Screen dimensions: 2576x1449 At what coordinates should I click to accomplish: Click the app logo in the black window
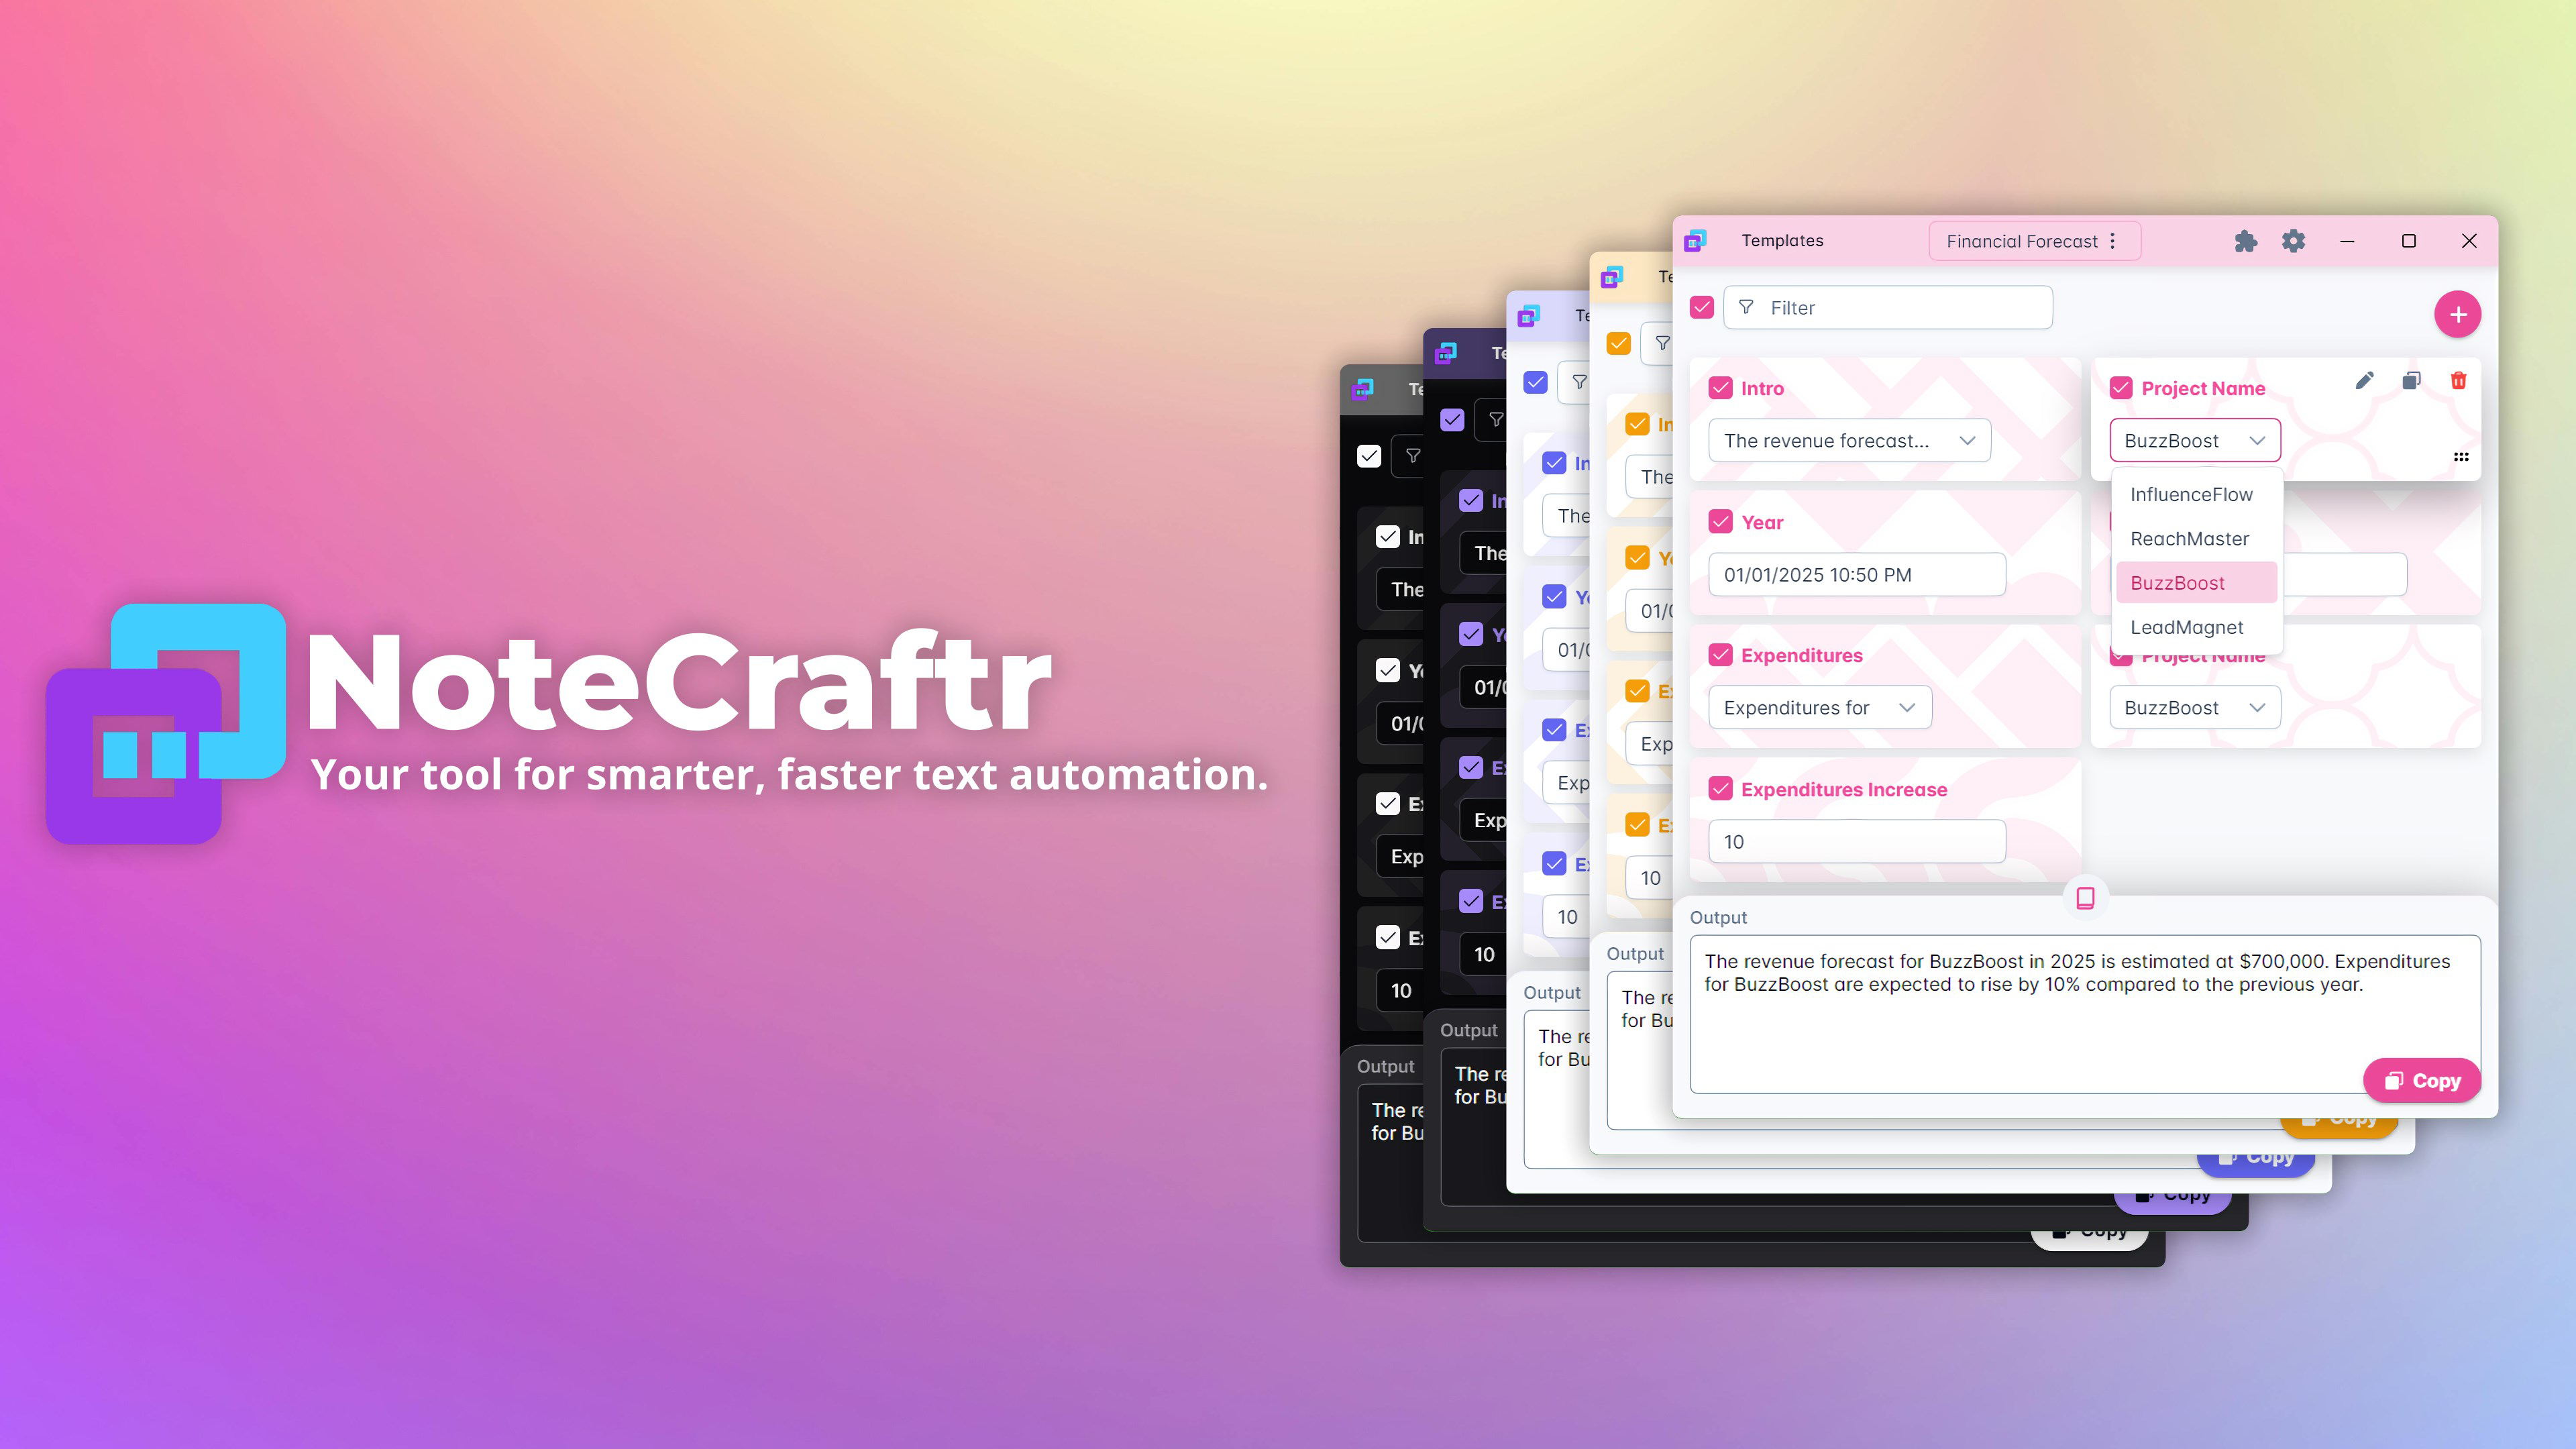[x=1363, y=389]
